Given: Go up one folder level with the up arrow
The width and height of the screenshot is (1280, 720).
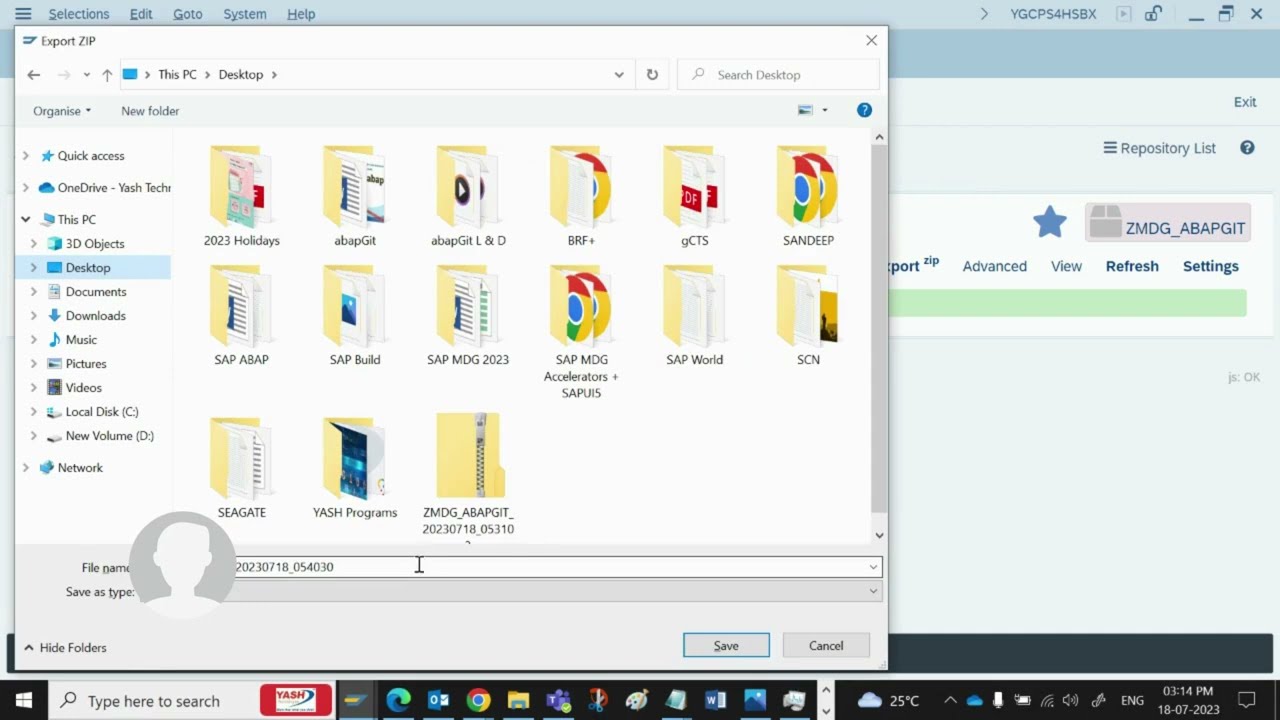Looking at the screenshot, I should 107,75.
